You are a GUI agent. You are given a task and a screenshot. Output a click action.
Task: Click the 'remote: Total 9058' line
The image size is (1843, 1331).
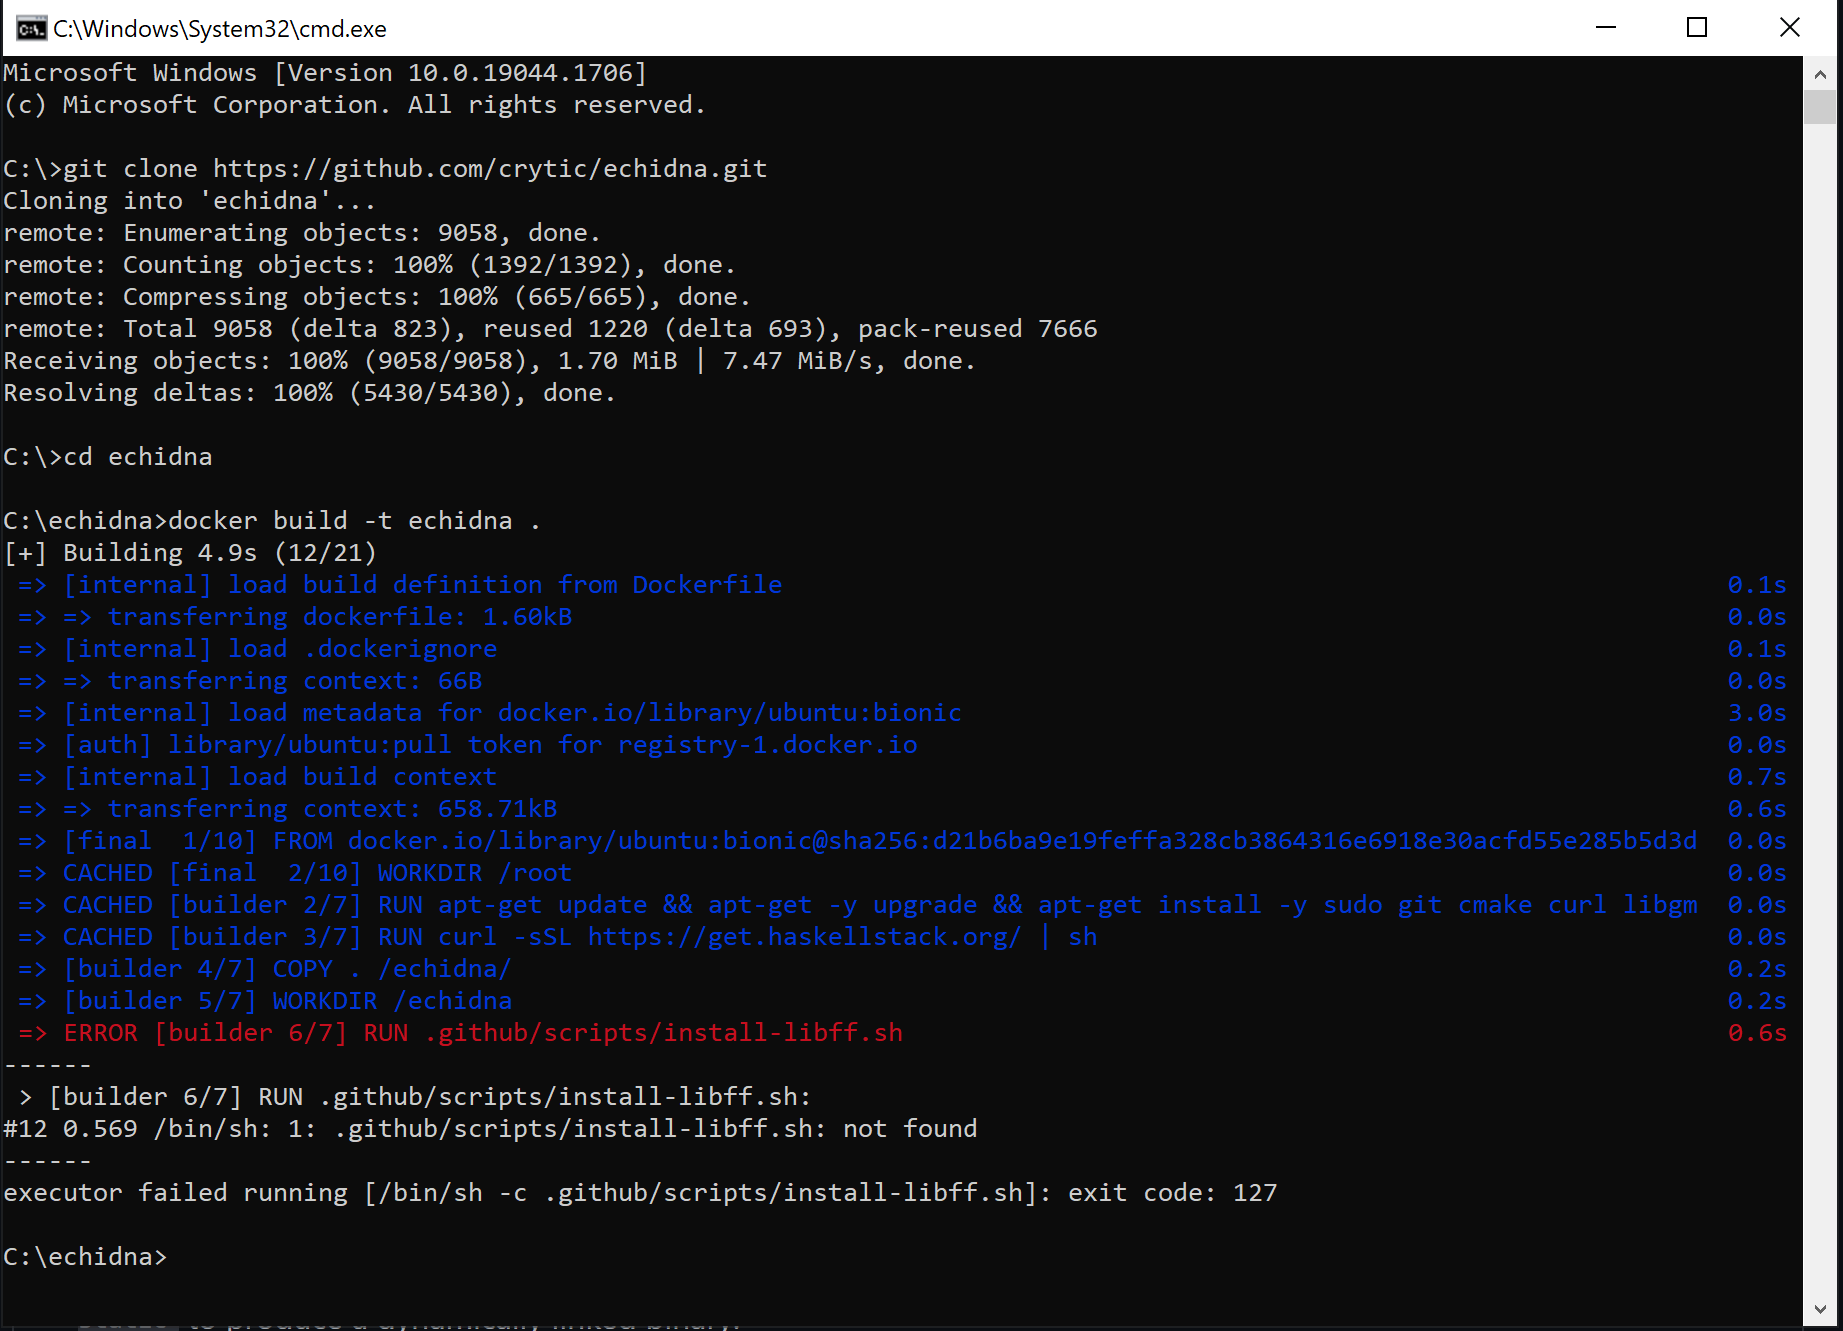click(550, 329)
